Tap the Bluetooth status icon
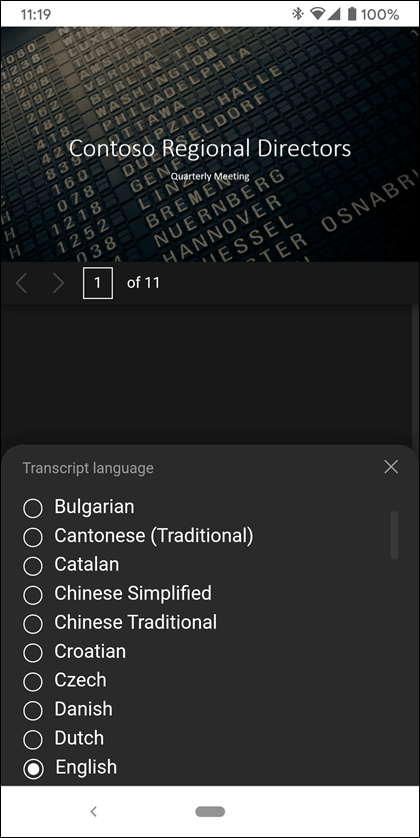Viewport: 420px width, 838px height. 298,14
